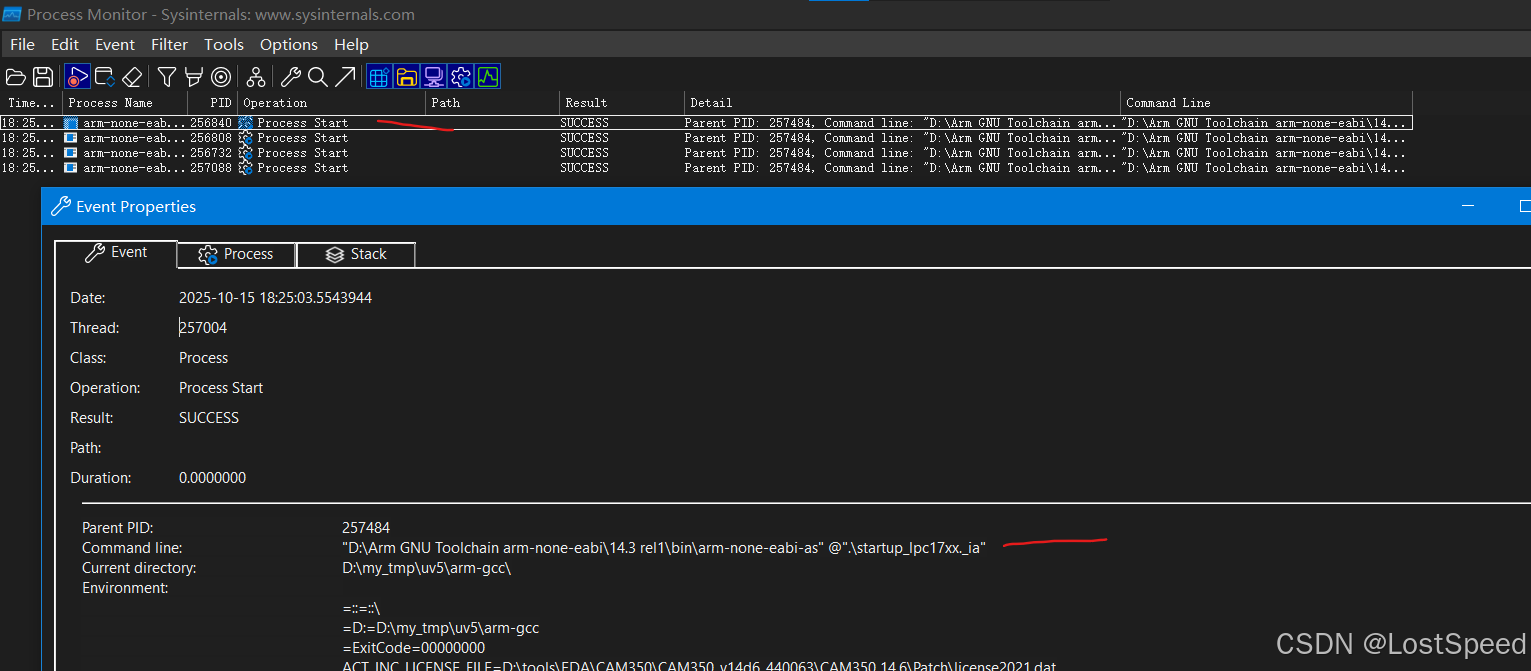This screenshot has height=671, width=1531.
Task: Click the Command line value with arm-none-eabi-as
Action: point(664,548)
